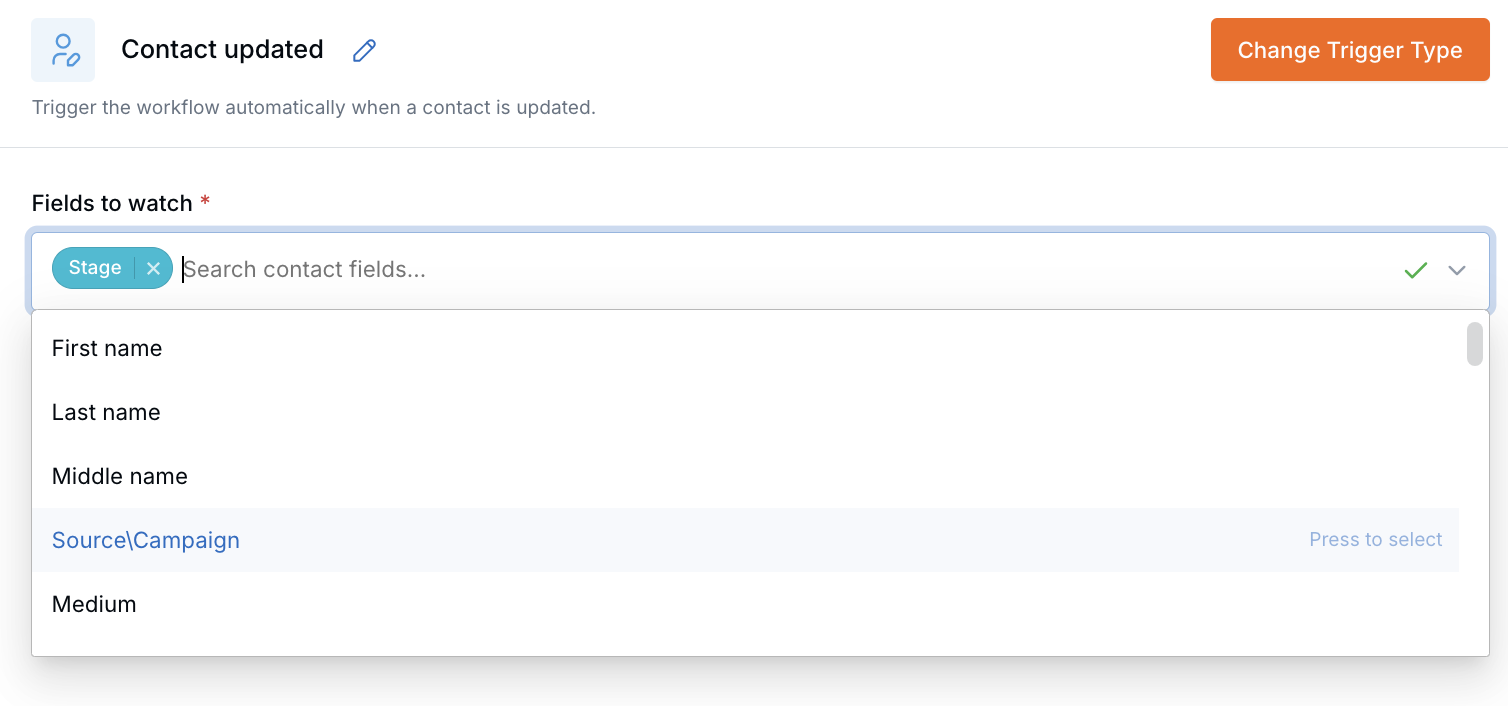Click the green checkmark icon

1415,270
